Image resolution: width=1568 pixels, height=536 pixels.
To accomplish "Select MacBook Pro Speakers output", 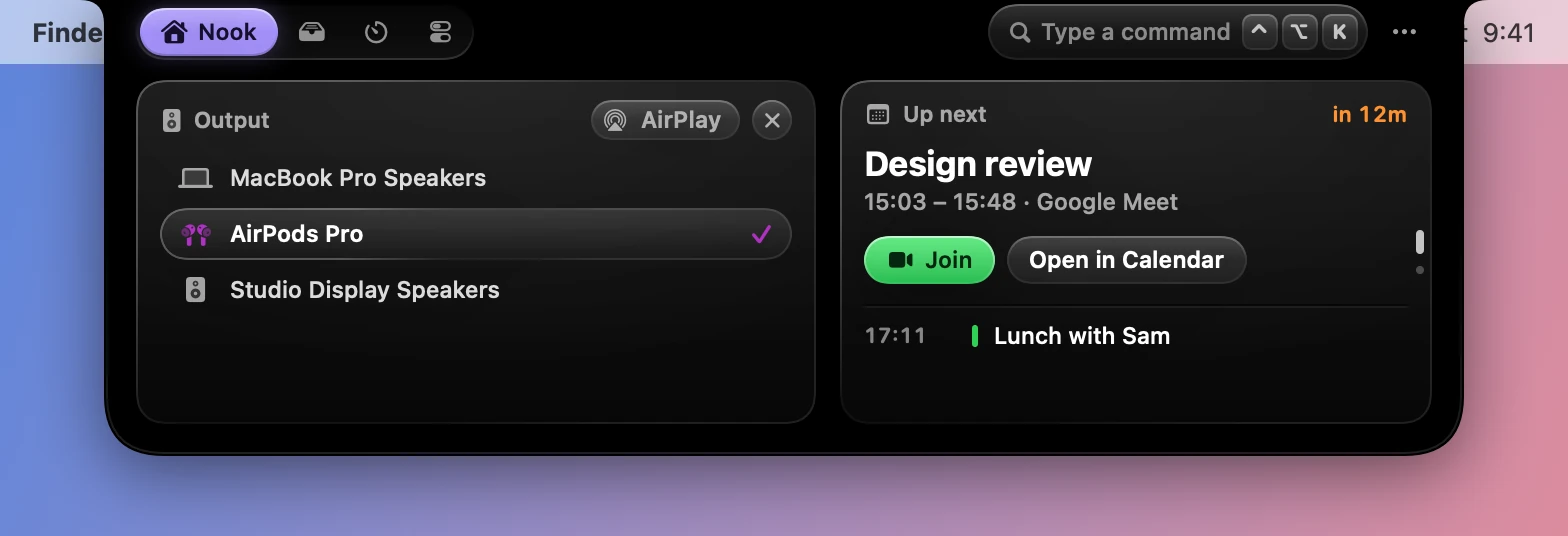I will click(476, 178).
